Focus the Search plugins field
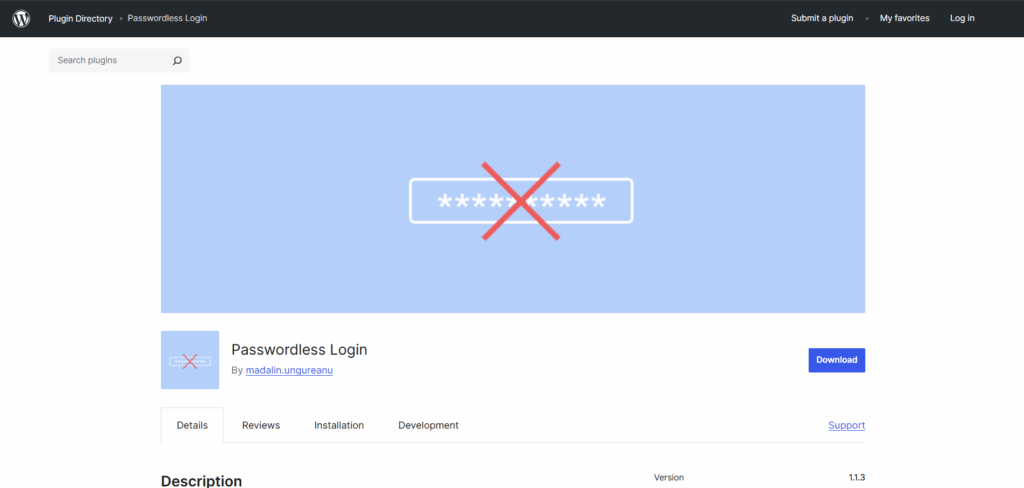Viewport: 1024px width, 488px height. (x=119, y=60)
